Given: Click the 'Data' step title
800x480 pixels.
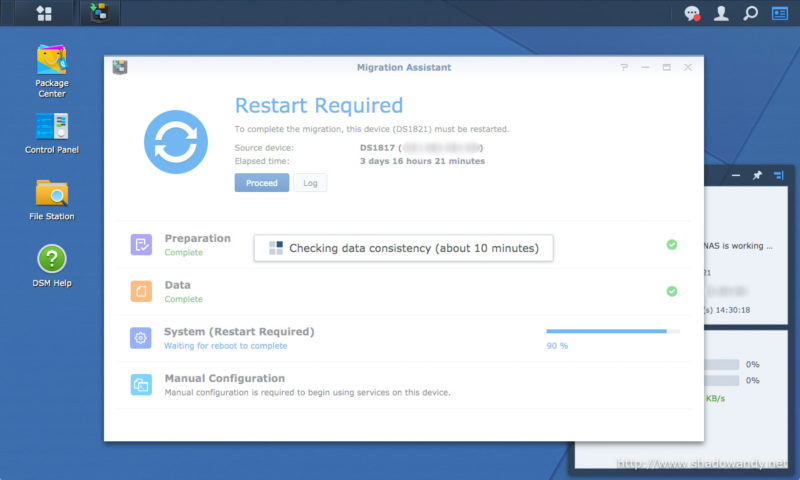Looking at the screenshot, I should tap(178, 285).
